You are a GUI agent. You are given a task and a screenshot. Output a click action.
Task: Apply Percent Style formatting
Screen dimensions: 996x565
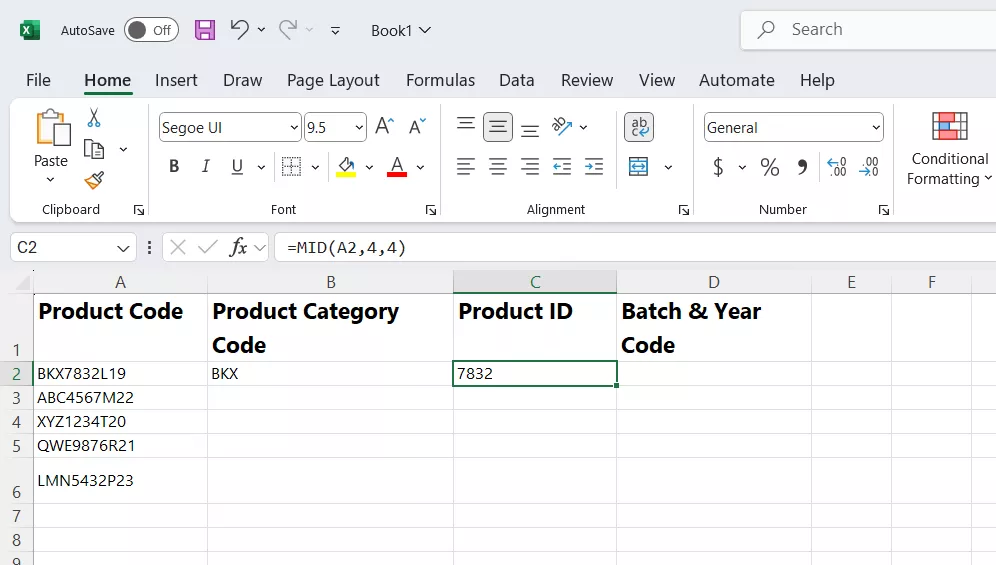[769, 167]
